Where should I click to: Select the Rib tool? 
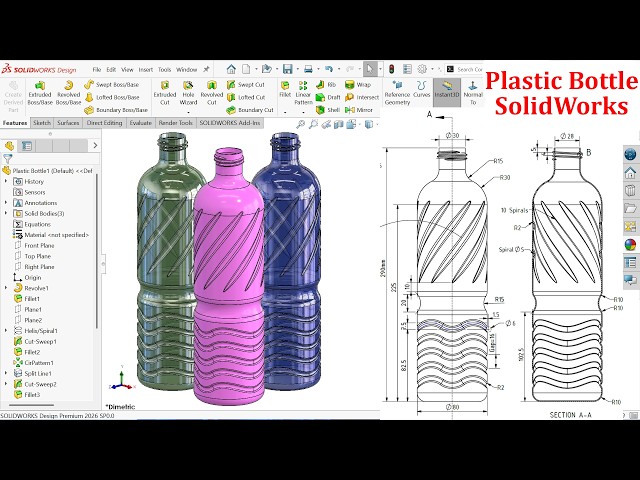click(326, 84)
